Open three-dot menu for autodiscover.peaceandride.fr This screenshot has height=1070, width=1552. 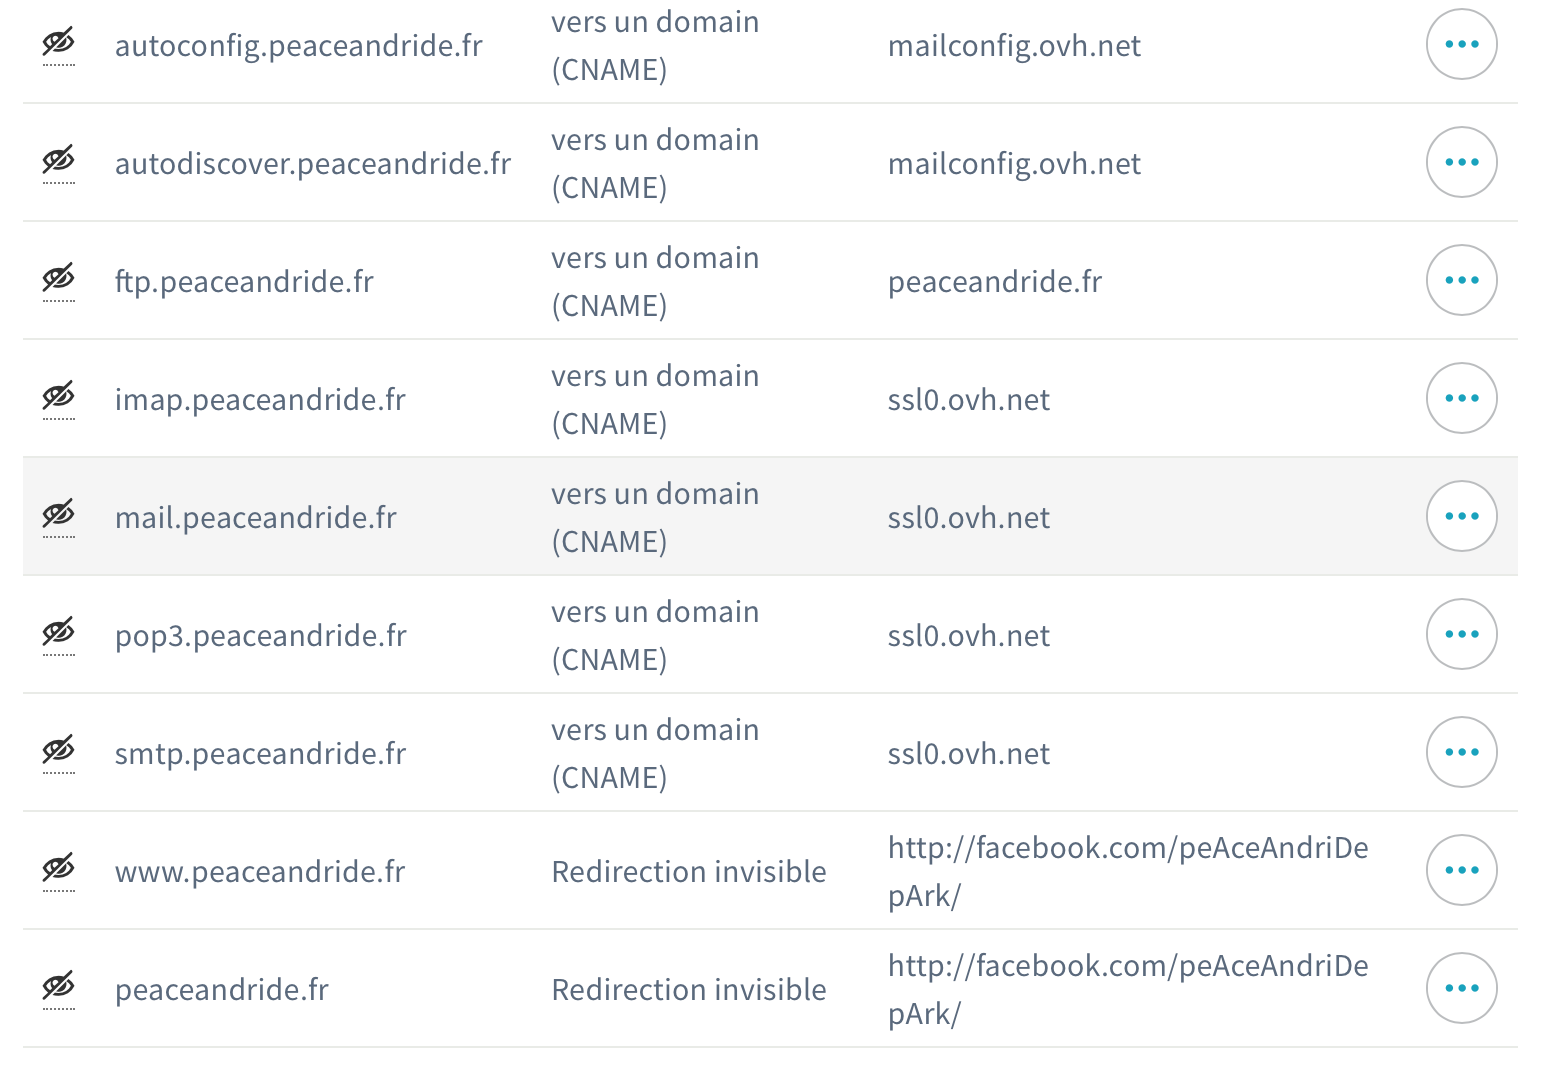1461,162
